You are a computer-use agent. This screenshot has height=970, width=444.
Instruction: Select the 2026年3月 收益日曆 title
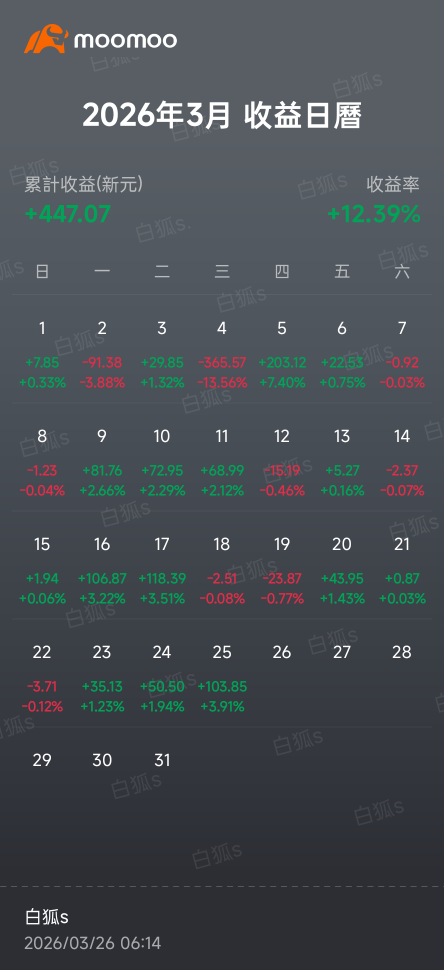tap(222, 115)
